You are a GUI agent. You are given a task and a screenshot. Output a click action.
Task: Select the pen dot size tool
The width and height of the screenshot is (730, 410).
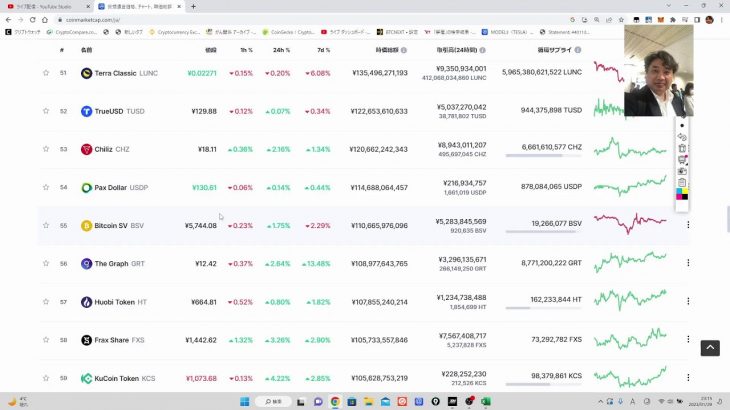click(x=682, y=126)
